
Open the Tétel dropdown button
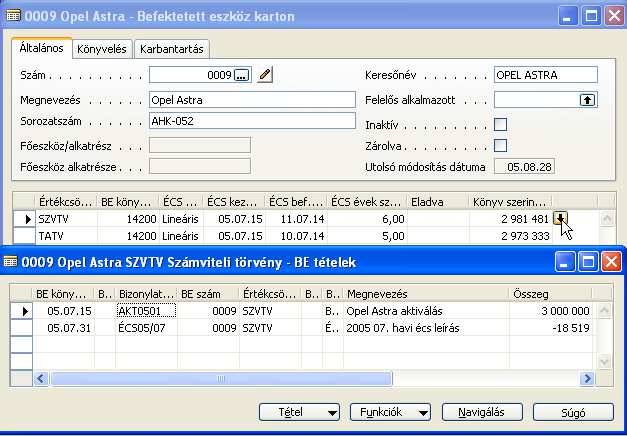point(299,412)
